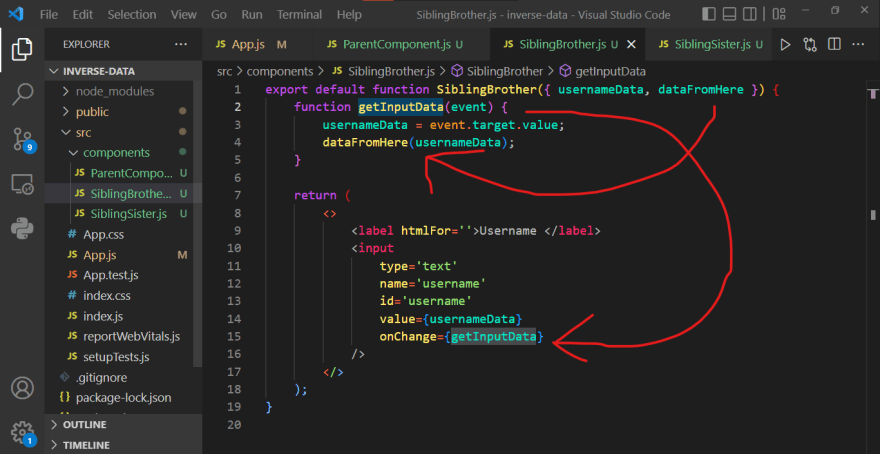The height and width of the screenshot is (454, 880).
Task: Open the Go menu
Action: point(219,15)
